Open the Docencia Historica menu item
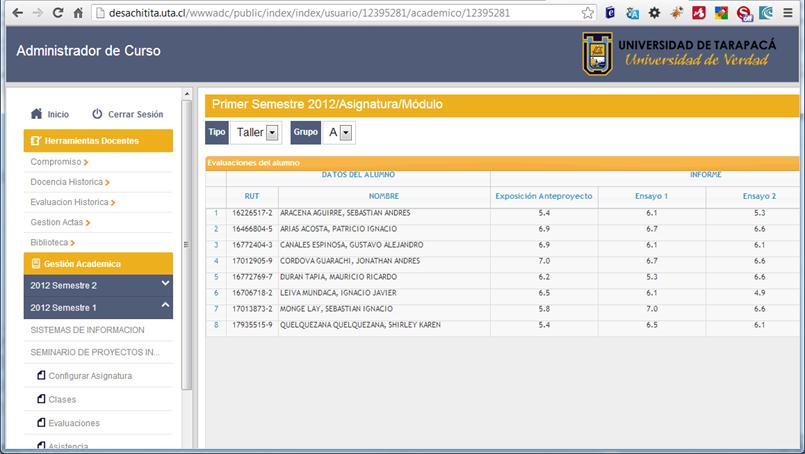805x454 pixels. (x=68, y=182)
